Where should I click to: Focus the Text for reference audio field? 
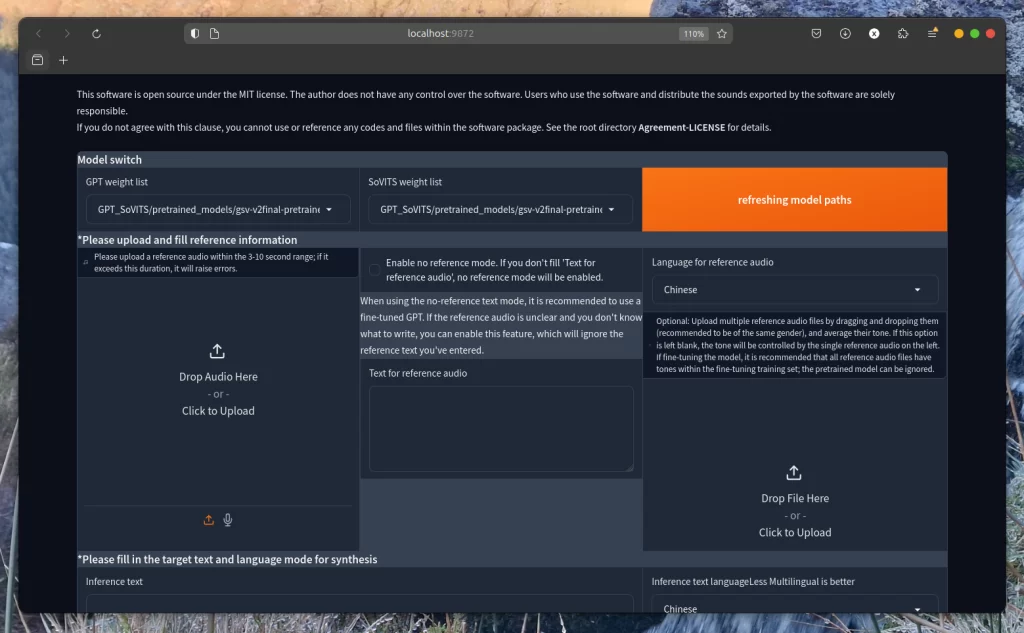pos(500,429)
